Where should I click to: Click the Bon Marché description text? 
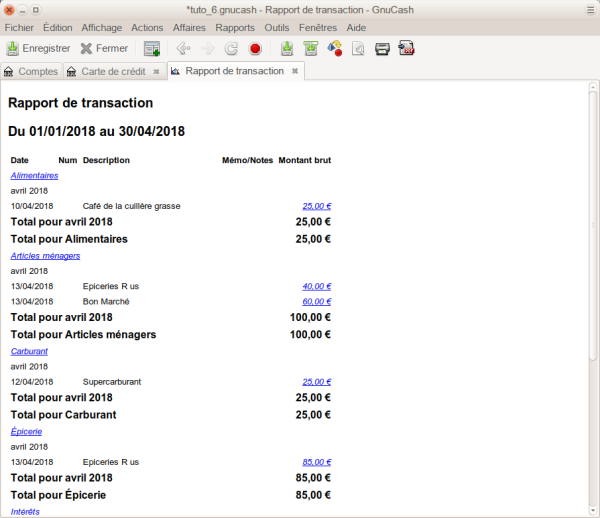coord(106,302)
